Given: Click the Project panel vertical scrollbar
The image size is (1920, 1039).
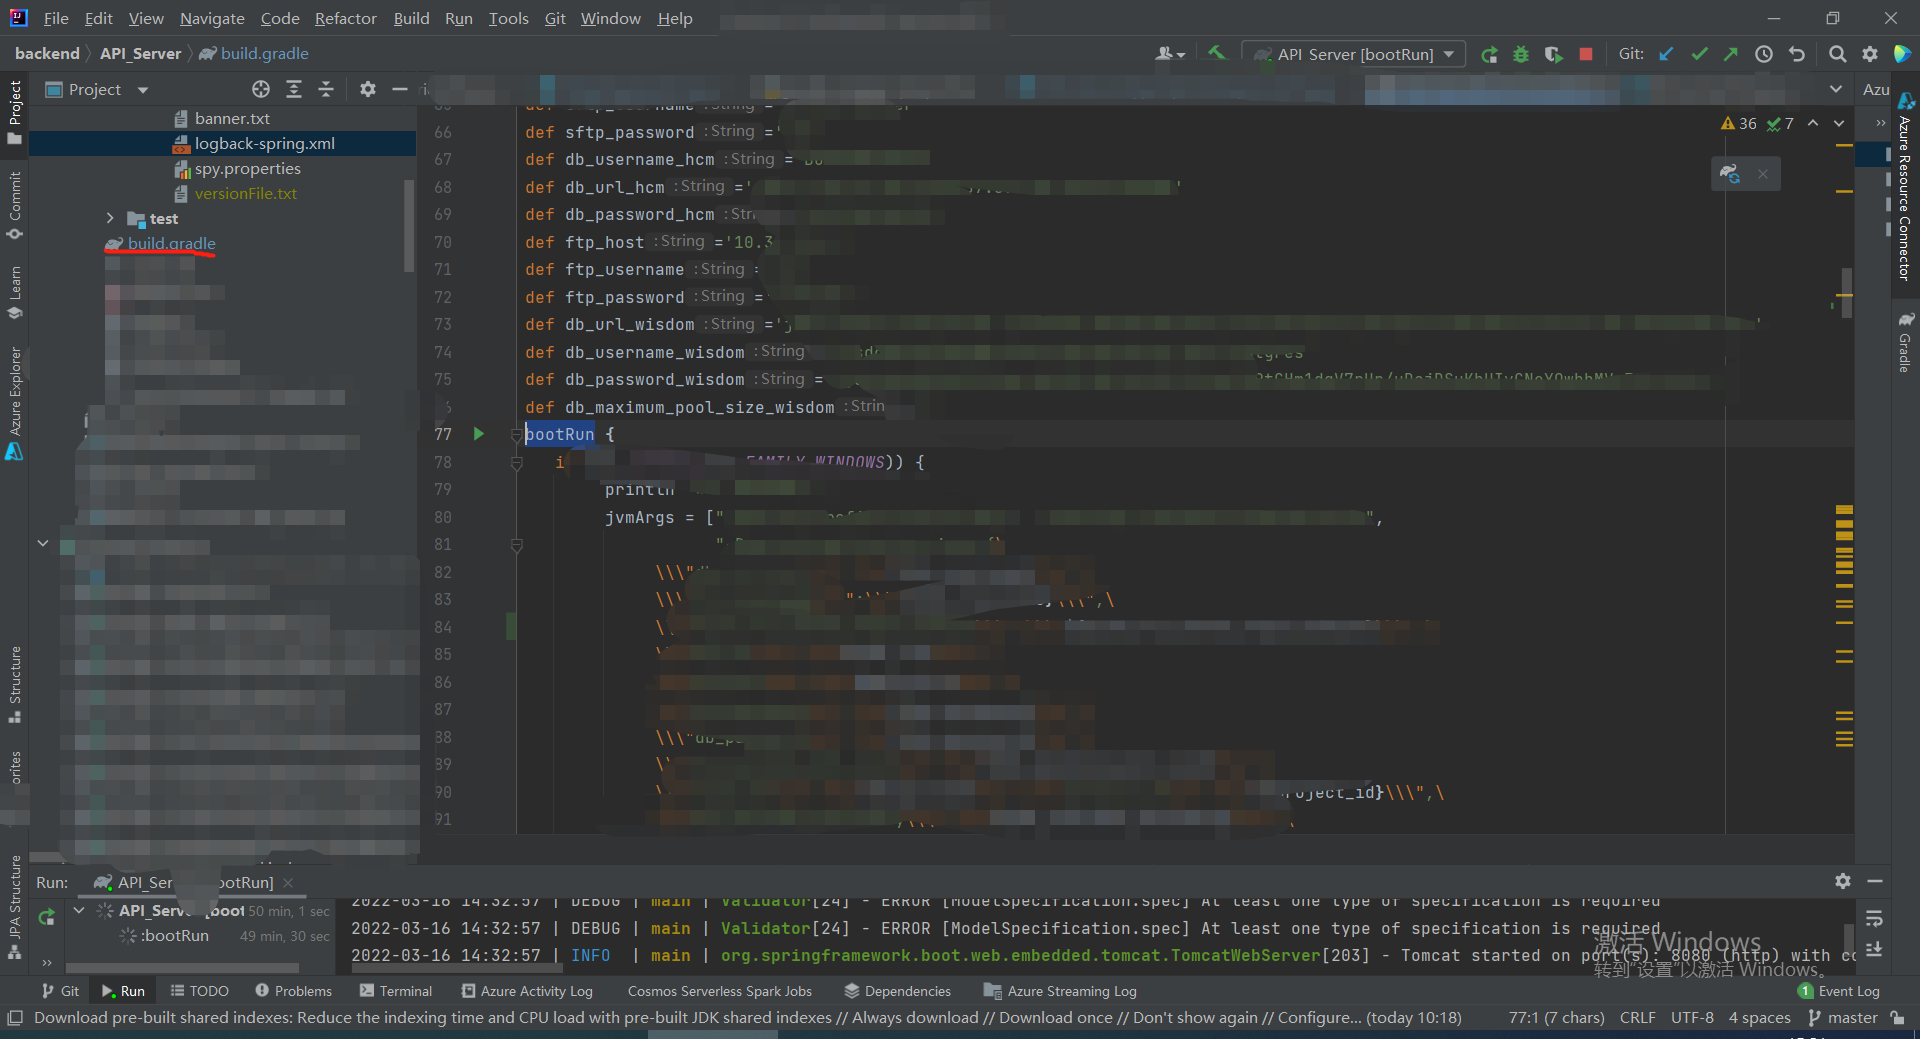Looking at the screenshot, I should pos(408,225).
